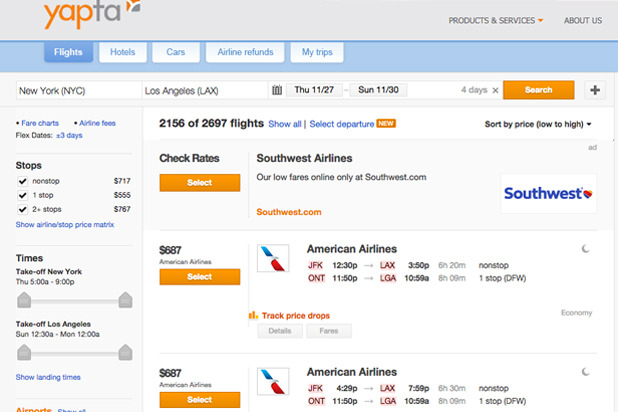Clear the 4 days trip length
618x412 pixels.
pos(495,90)
